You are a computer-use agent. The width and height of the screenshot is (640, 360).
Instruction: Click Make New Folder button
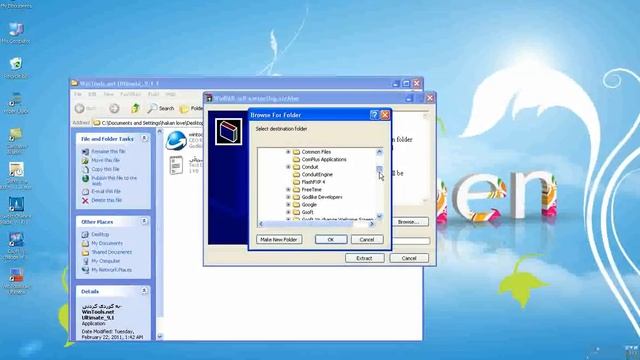pos(279,240)
